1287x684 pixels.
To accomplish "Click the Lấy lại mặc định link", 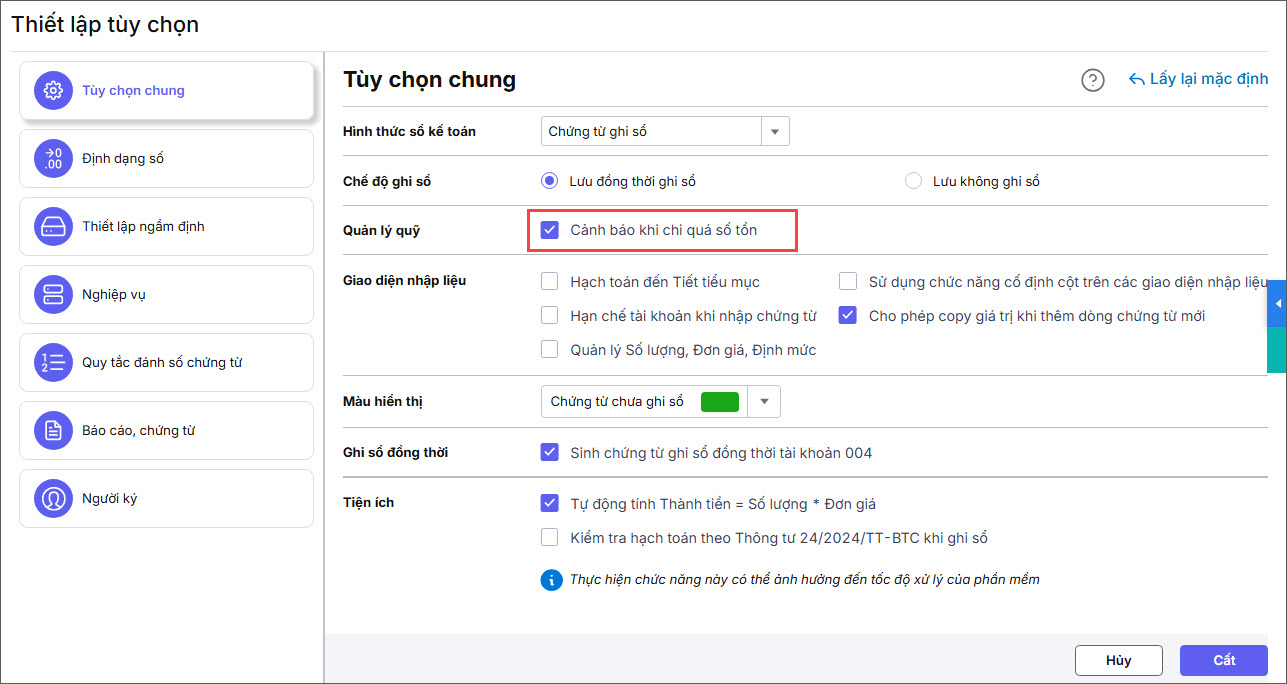I will (1199, 79).
